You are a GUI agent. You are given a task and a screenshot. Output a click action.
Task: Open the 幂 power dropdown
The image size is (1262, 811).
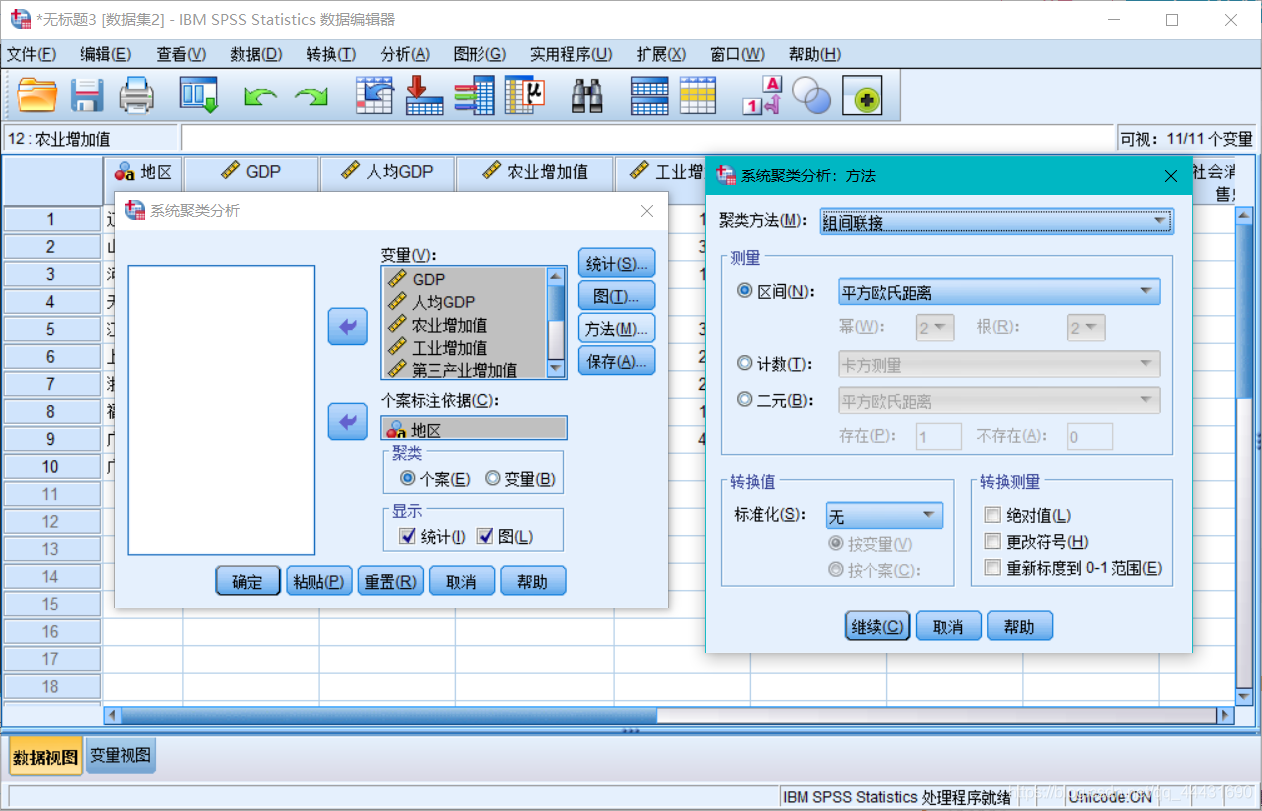coord(935,327)
